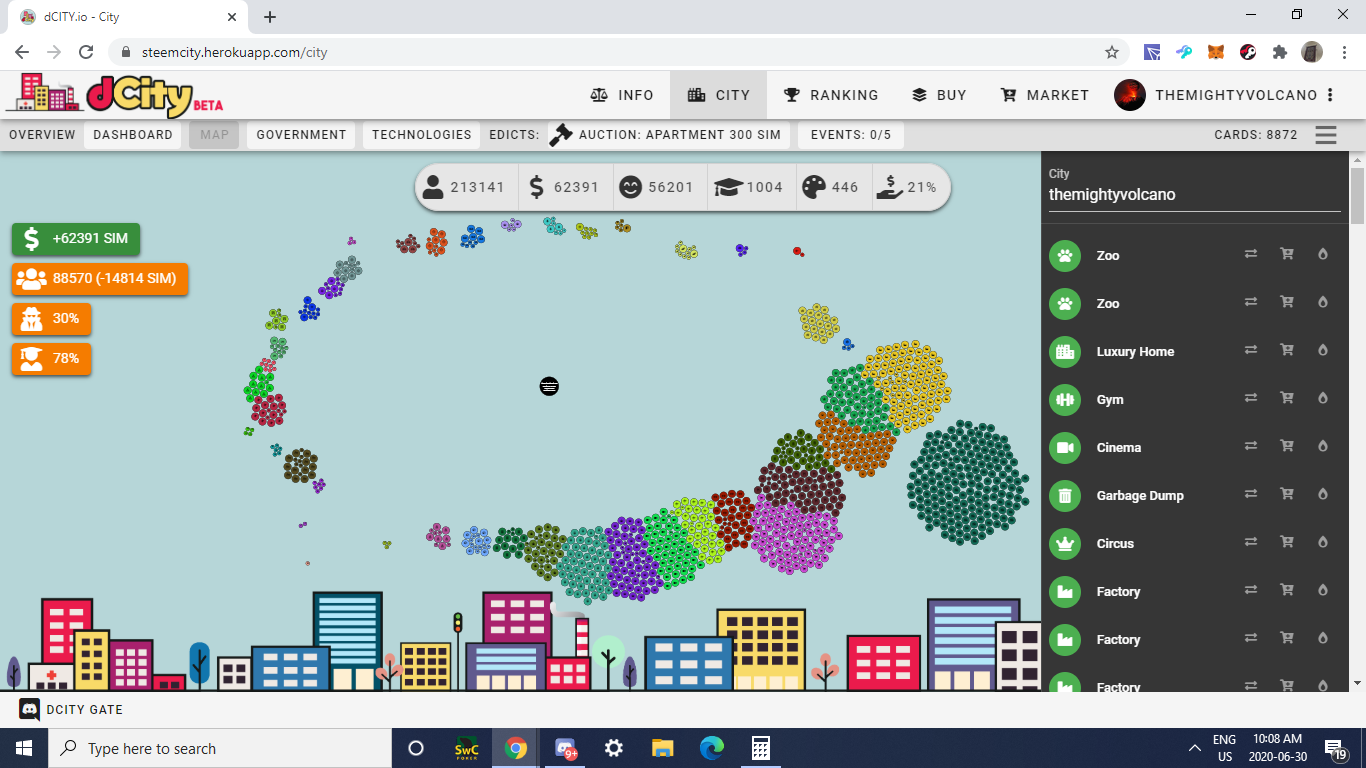The image size is (1366, 768).
Task: Open the Discord DCITY GATE link
Action: pos(72,710)
